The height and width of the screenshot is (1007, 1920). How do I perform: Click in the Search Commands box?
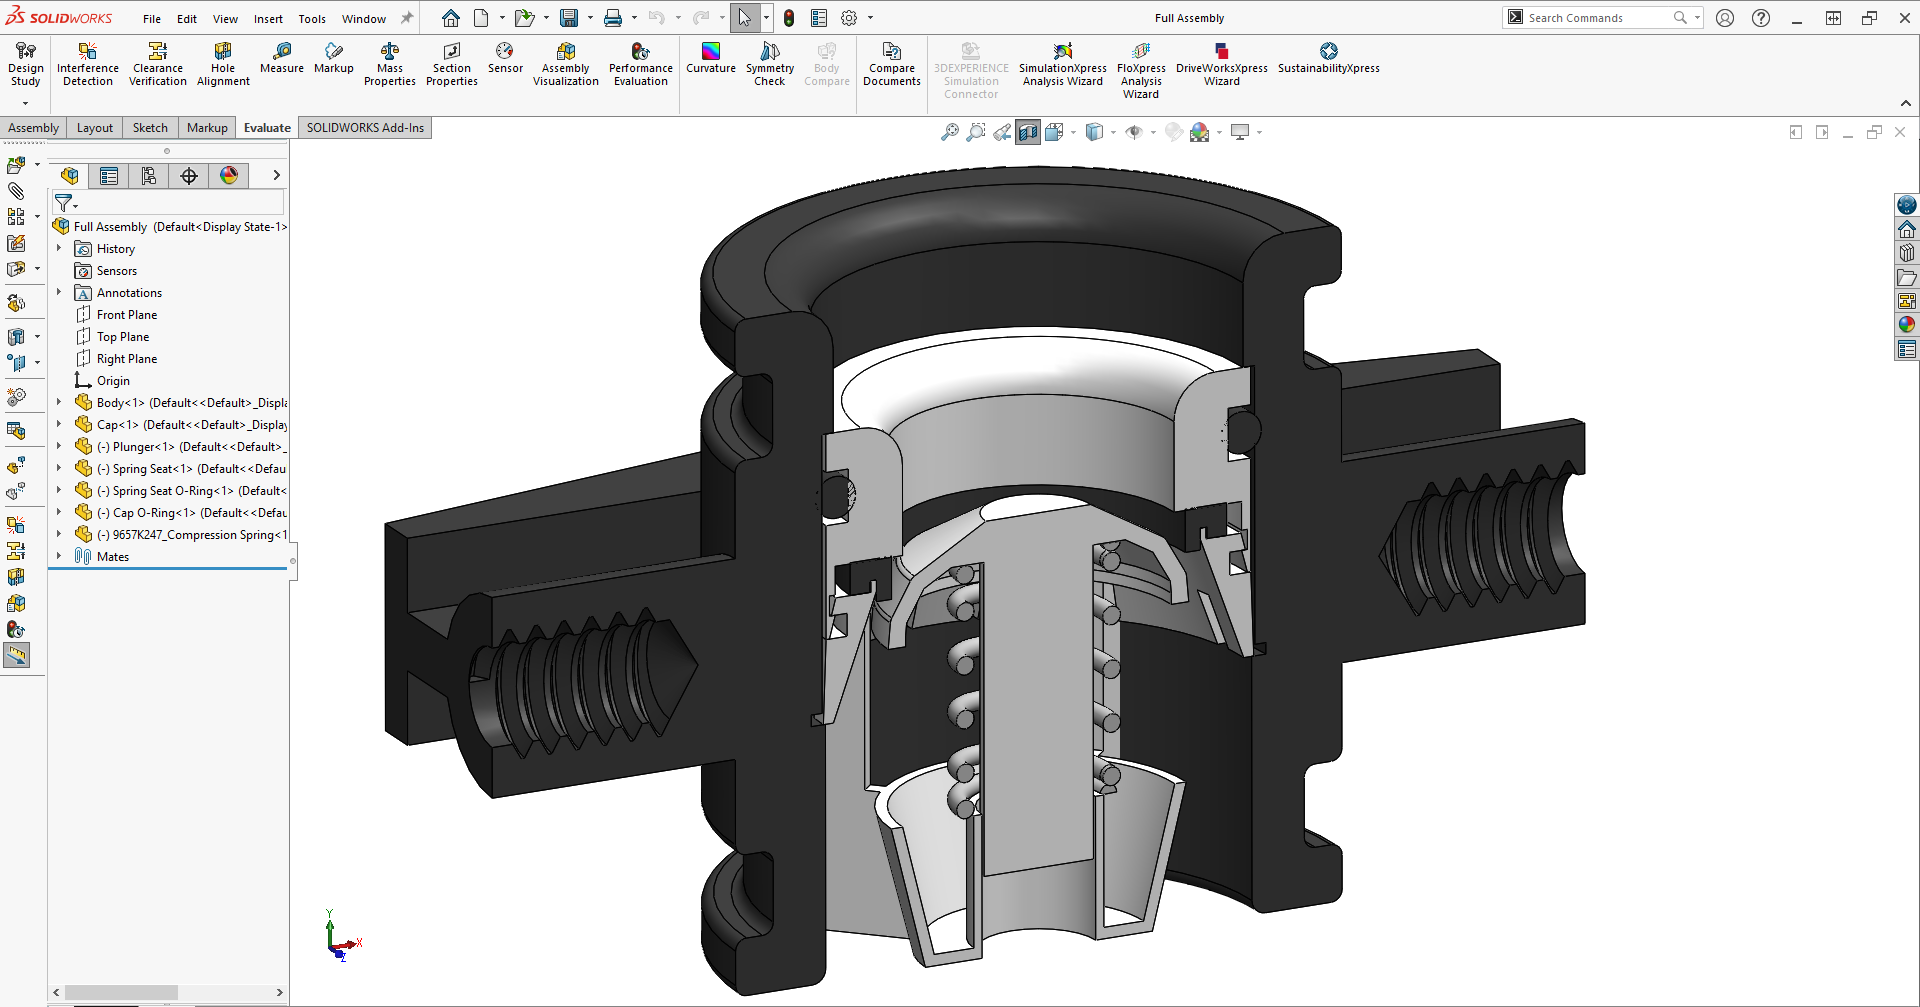1598,18
